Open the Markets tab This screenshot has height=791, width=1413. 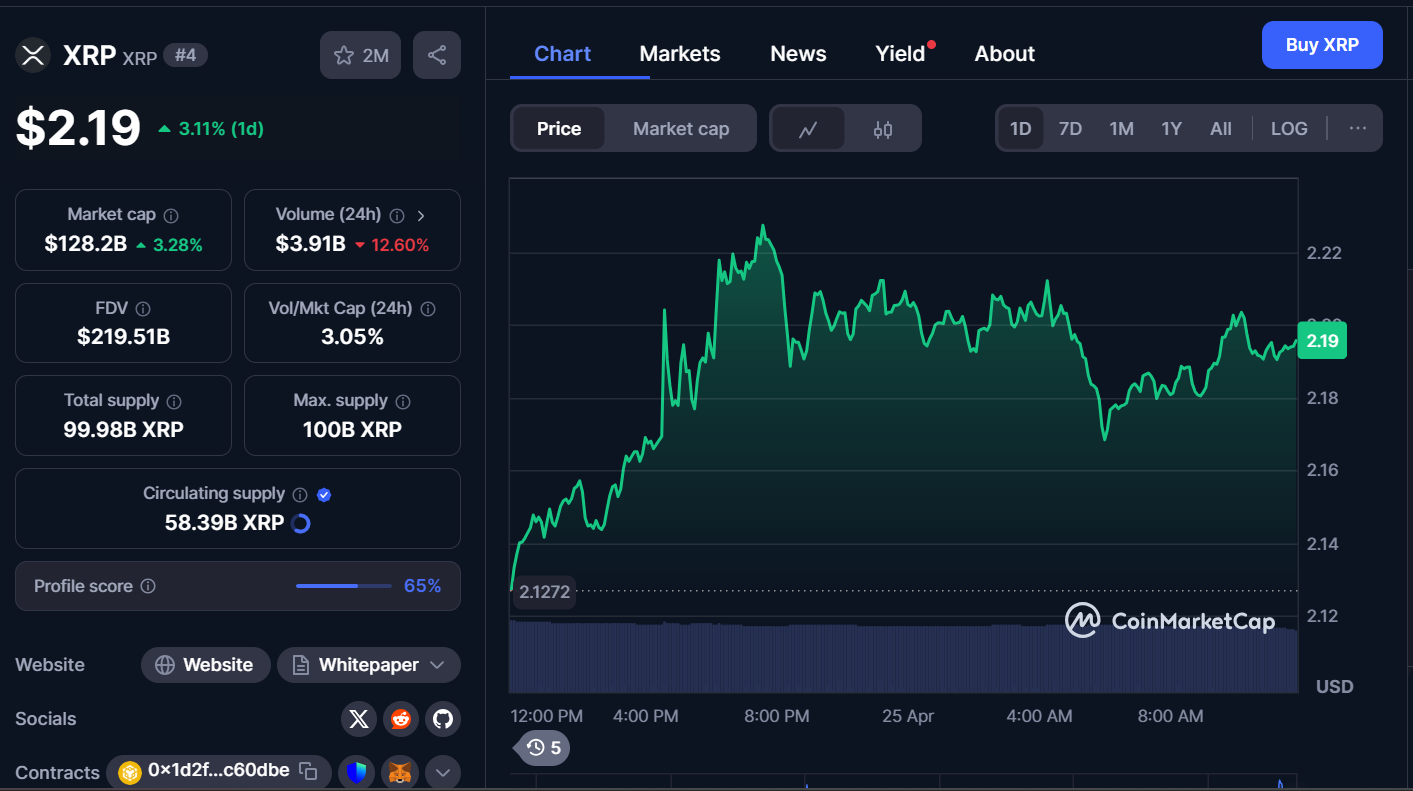[x=680, y=54]
